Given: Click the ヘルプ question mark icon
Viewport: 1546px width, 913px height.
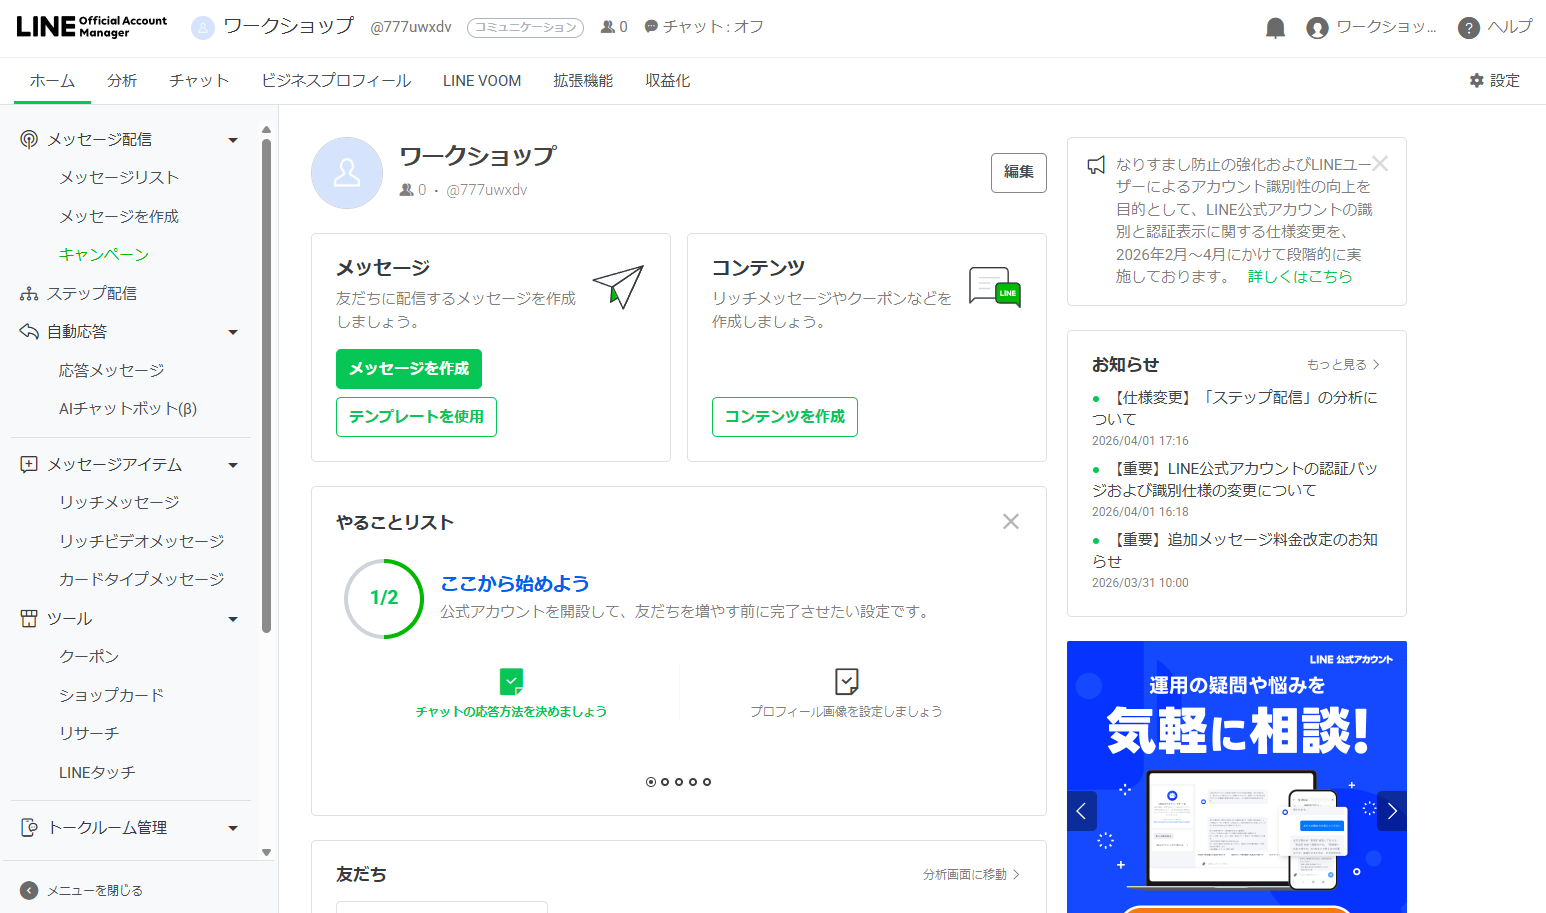Looking at the screenshot, I should pyautogui.click(x=1468, y=27).
